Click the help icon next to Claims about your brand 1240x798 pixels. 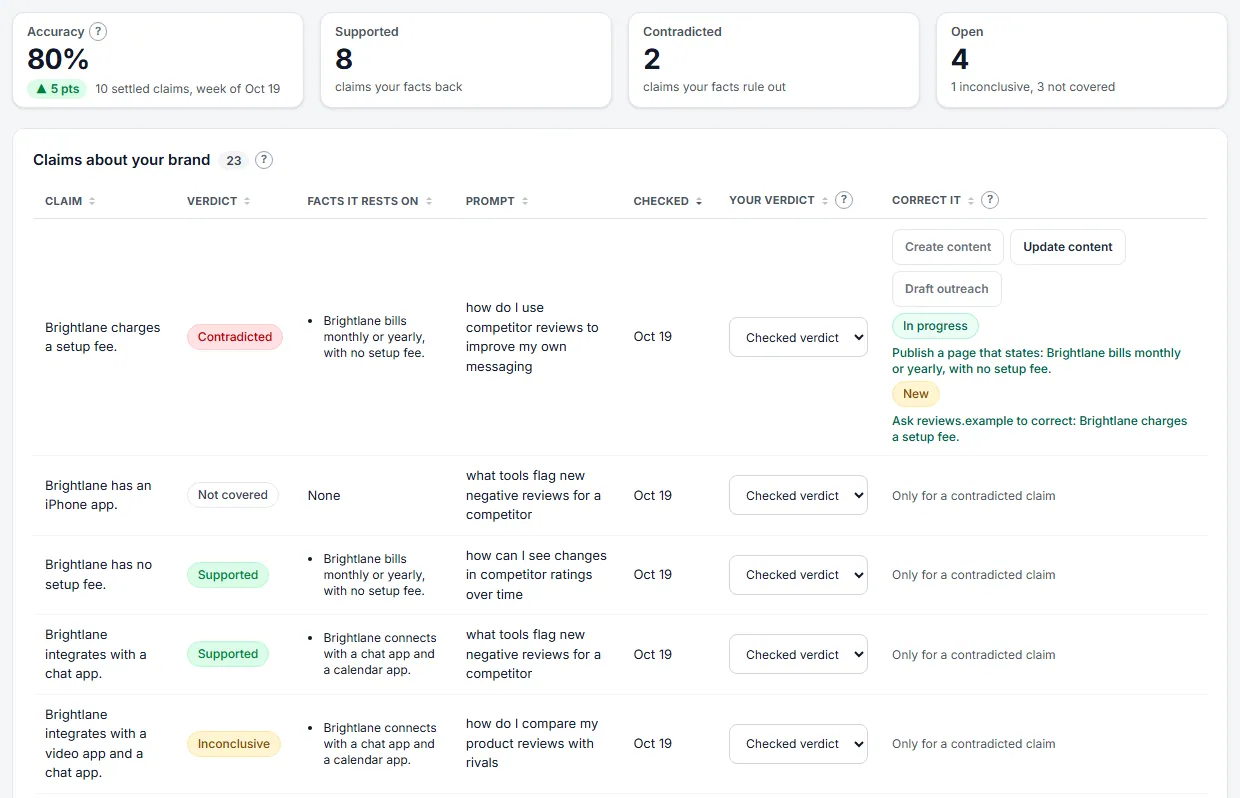coord(264,160)
